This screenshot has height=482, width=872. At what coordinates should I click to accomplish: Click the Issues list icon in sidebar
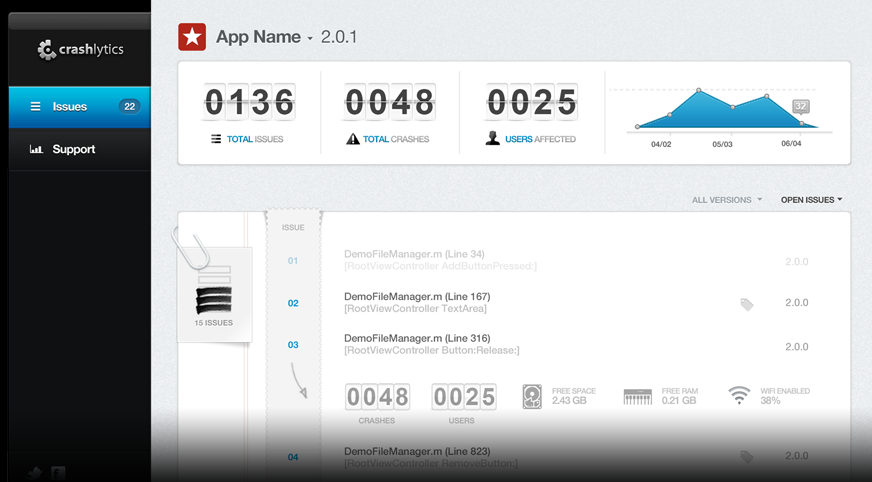pos(35,106)
